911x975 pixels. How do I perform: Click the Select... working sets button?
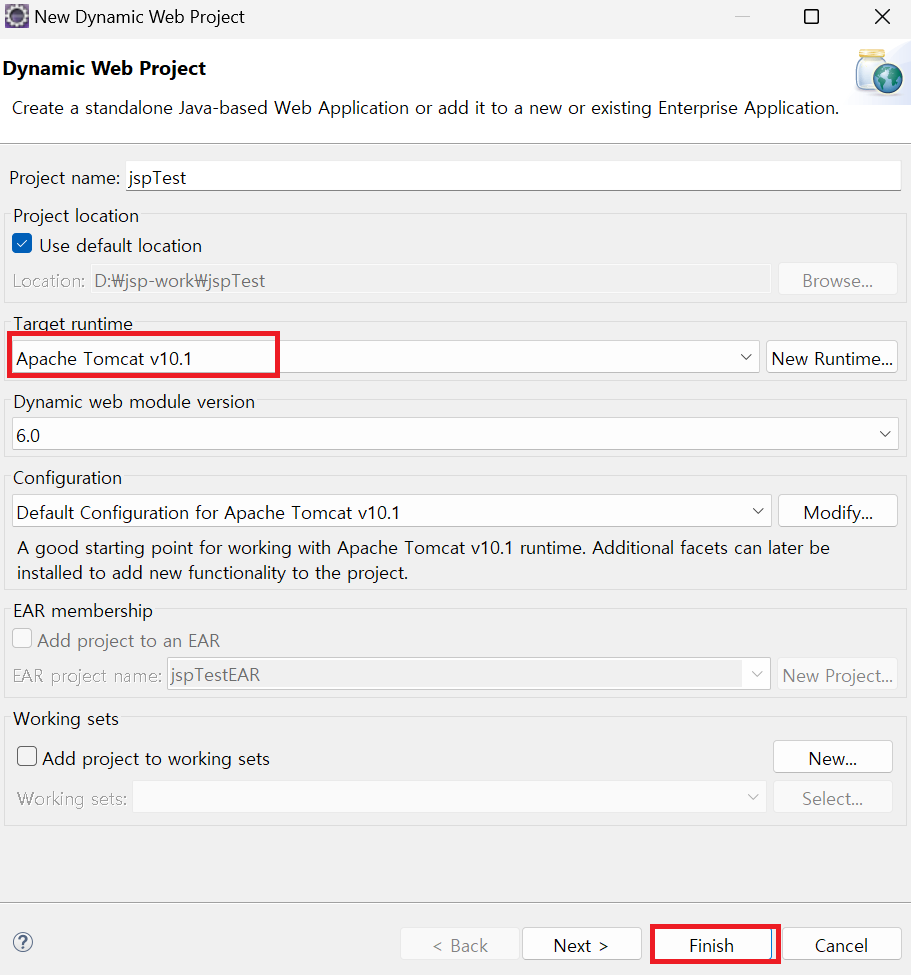pyautogui.click(x=833, y=797)
